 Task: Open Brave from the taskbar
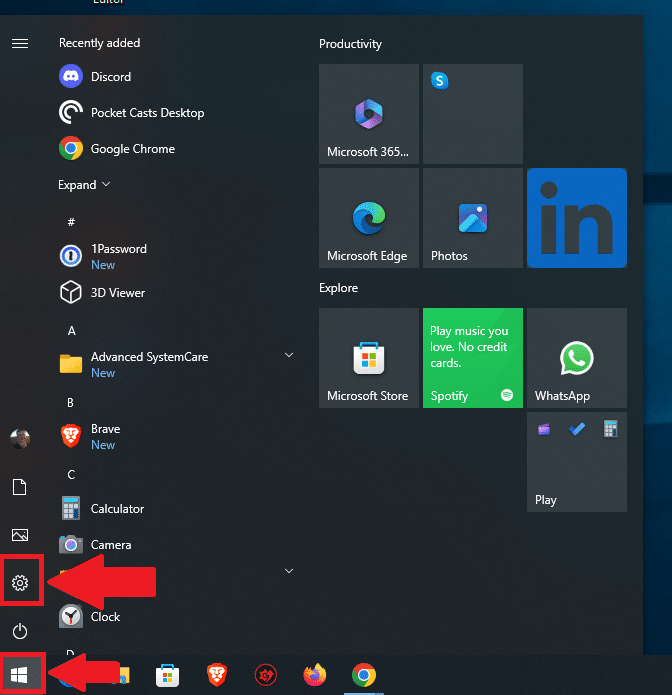pos(217,675)
